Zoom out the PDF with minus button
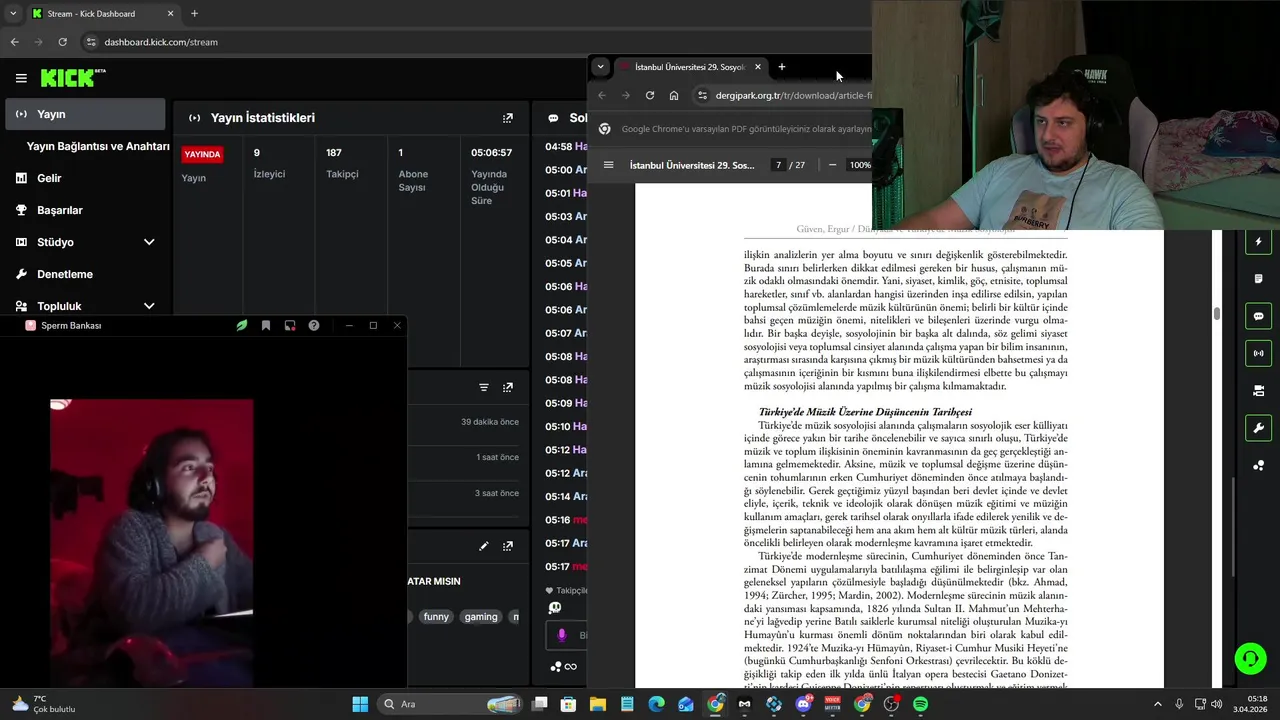This screenshot has width=1280, height=720. click(x=832, y=165)
